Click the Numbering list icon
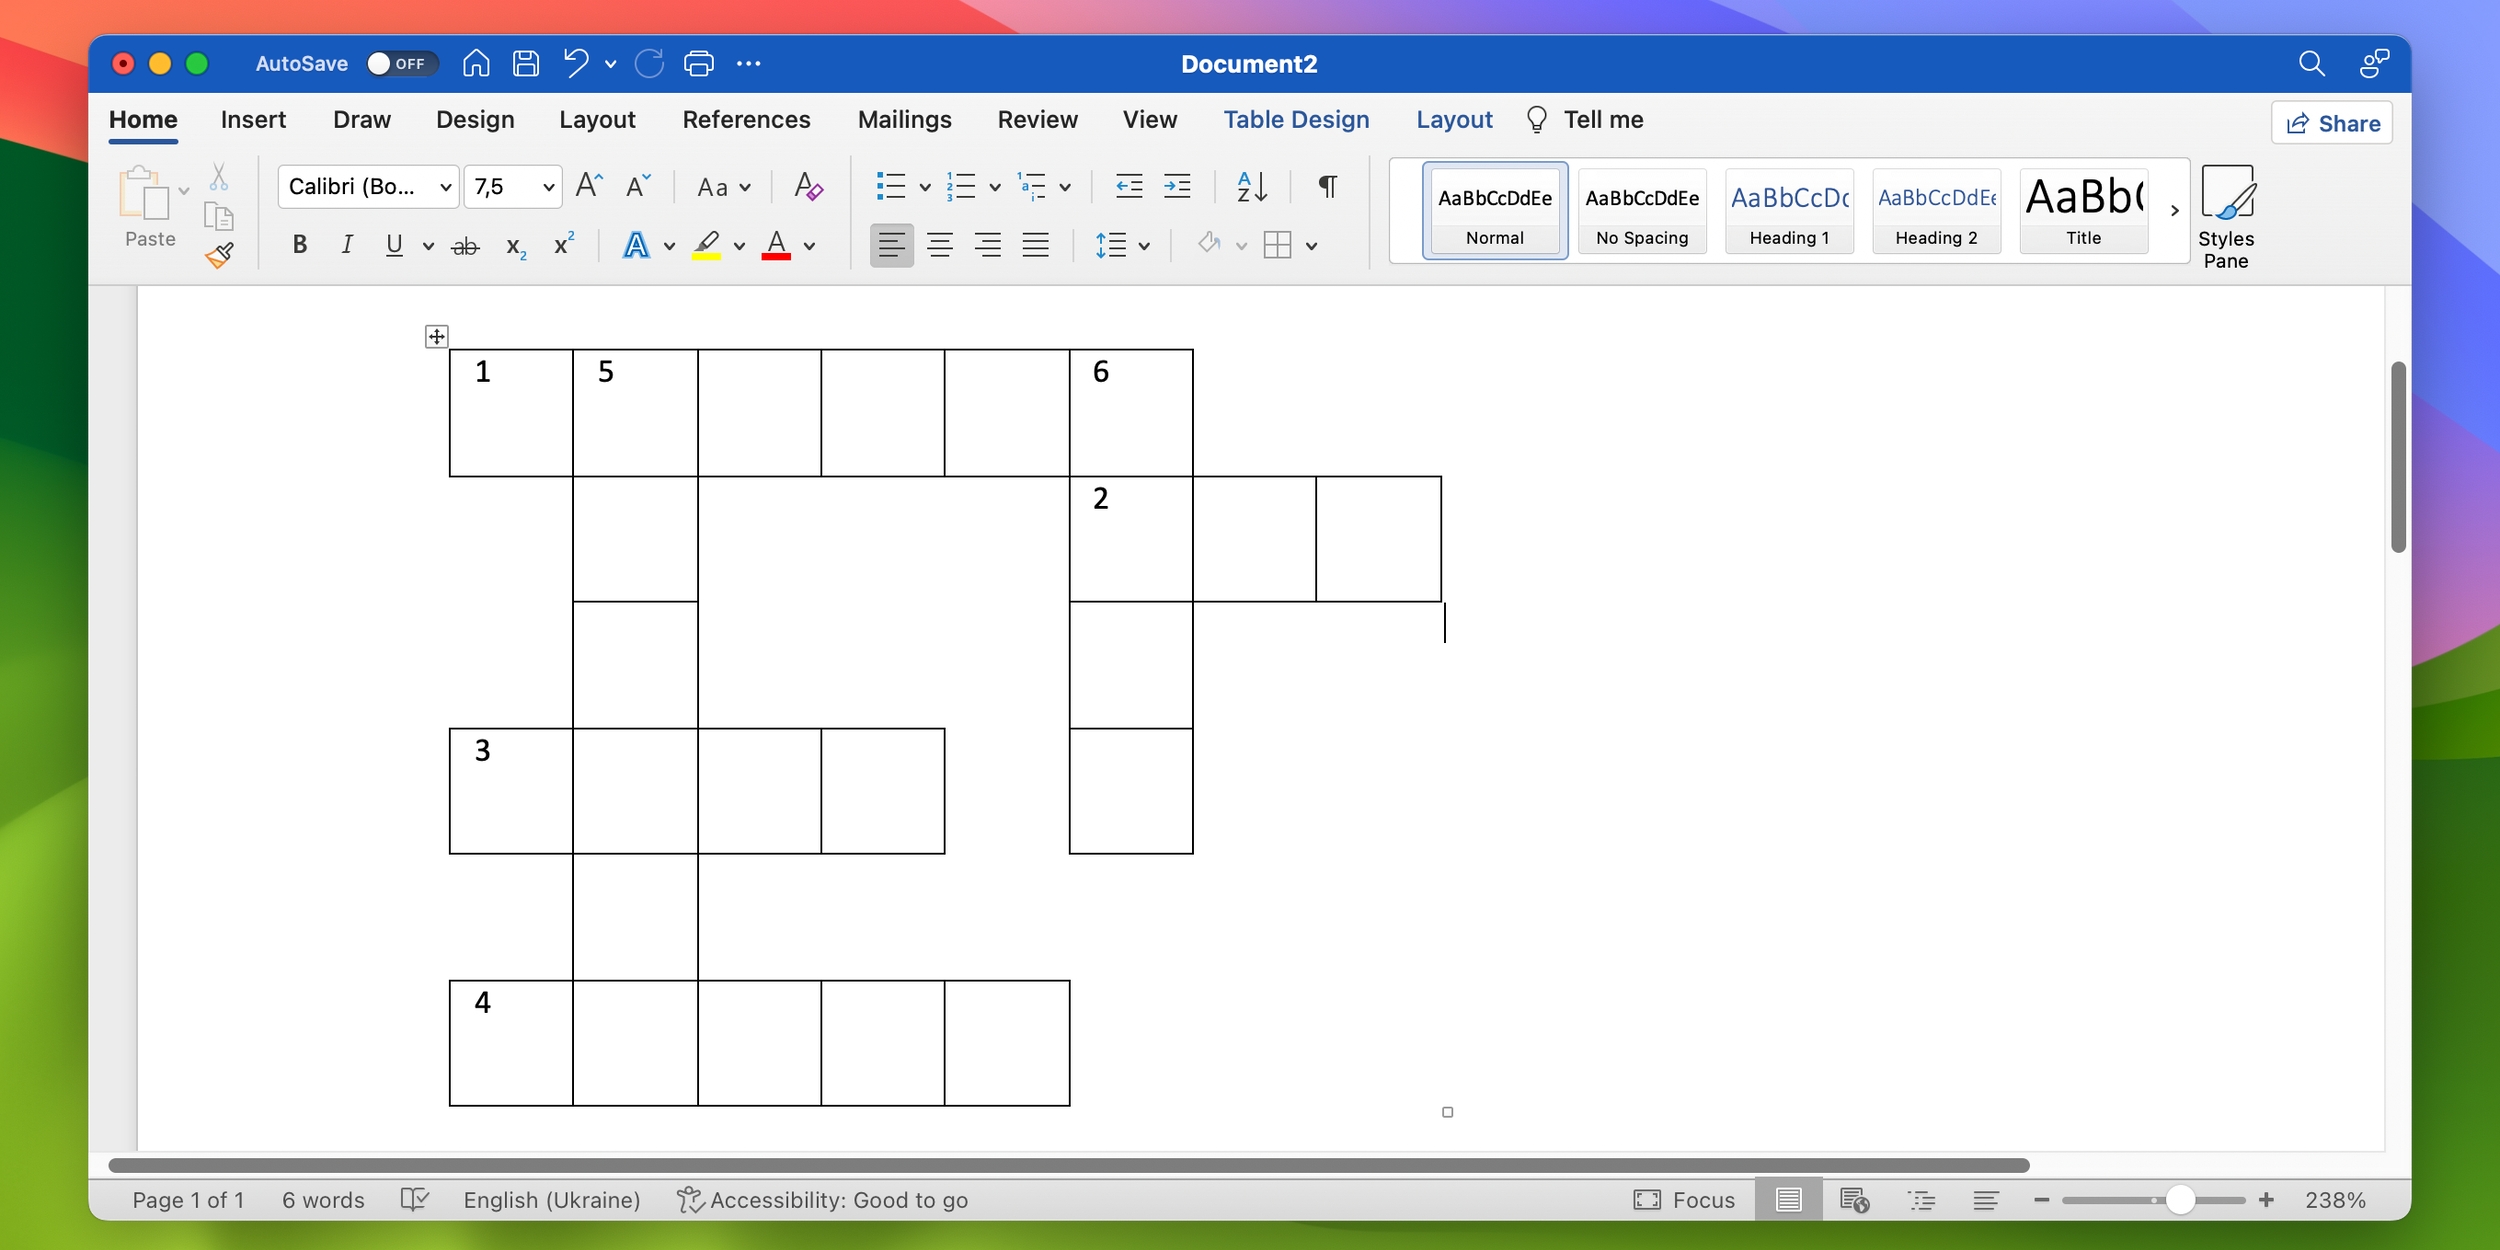This screenshot has height=1250, width=2500. pyautogui.click(x=958, y=187)
